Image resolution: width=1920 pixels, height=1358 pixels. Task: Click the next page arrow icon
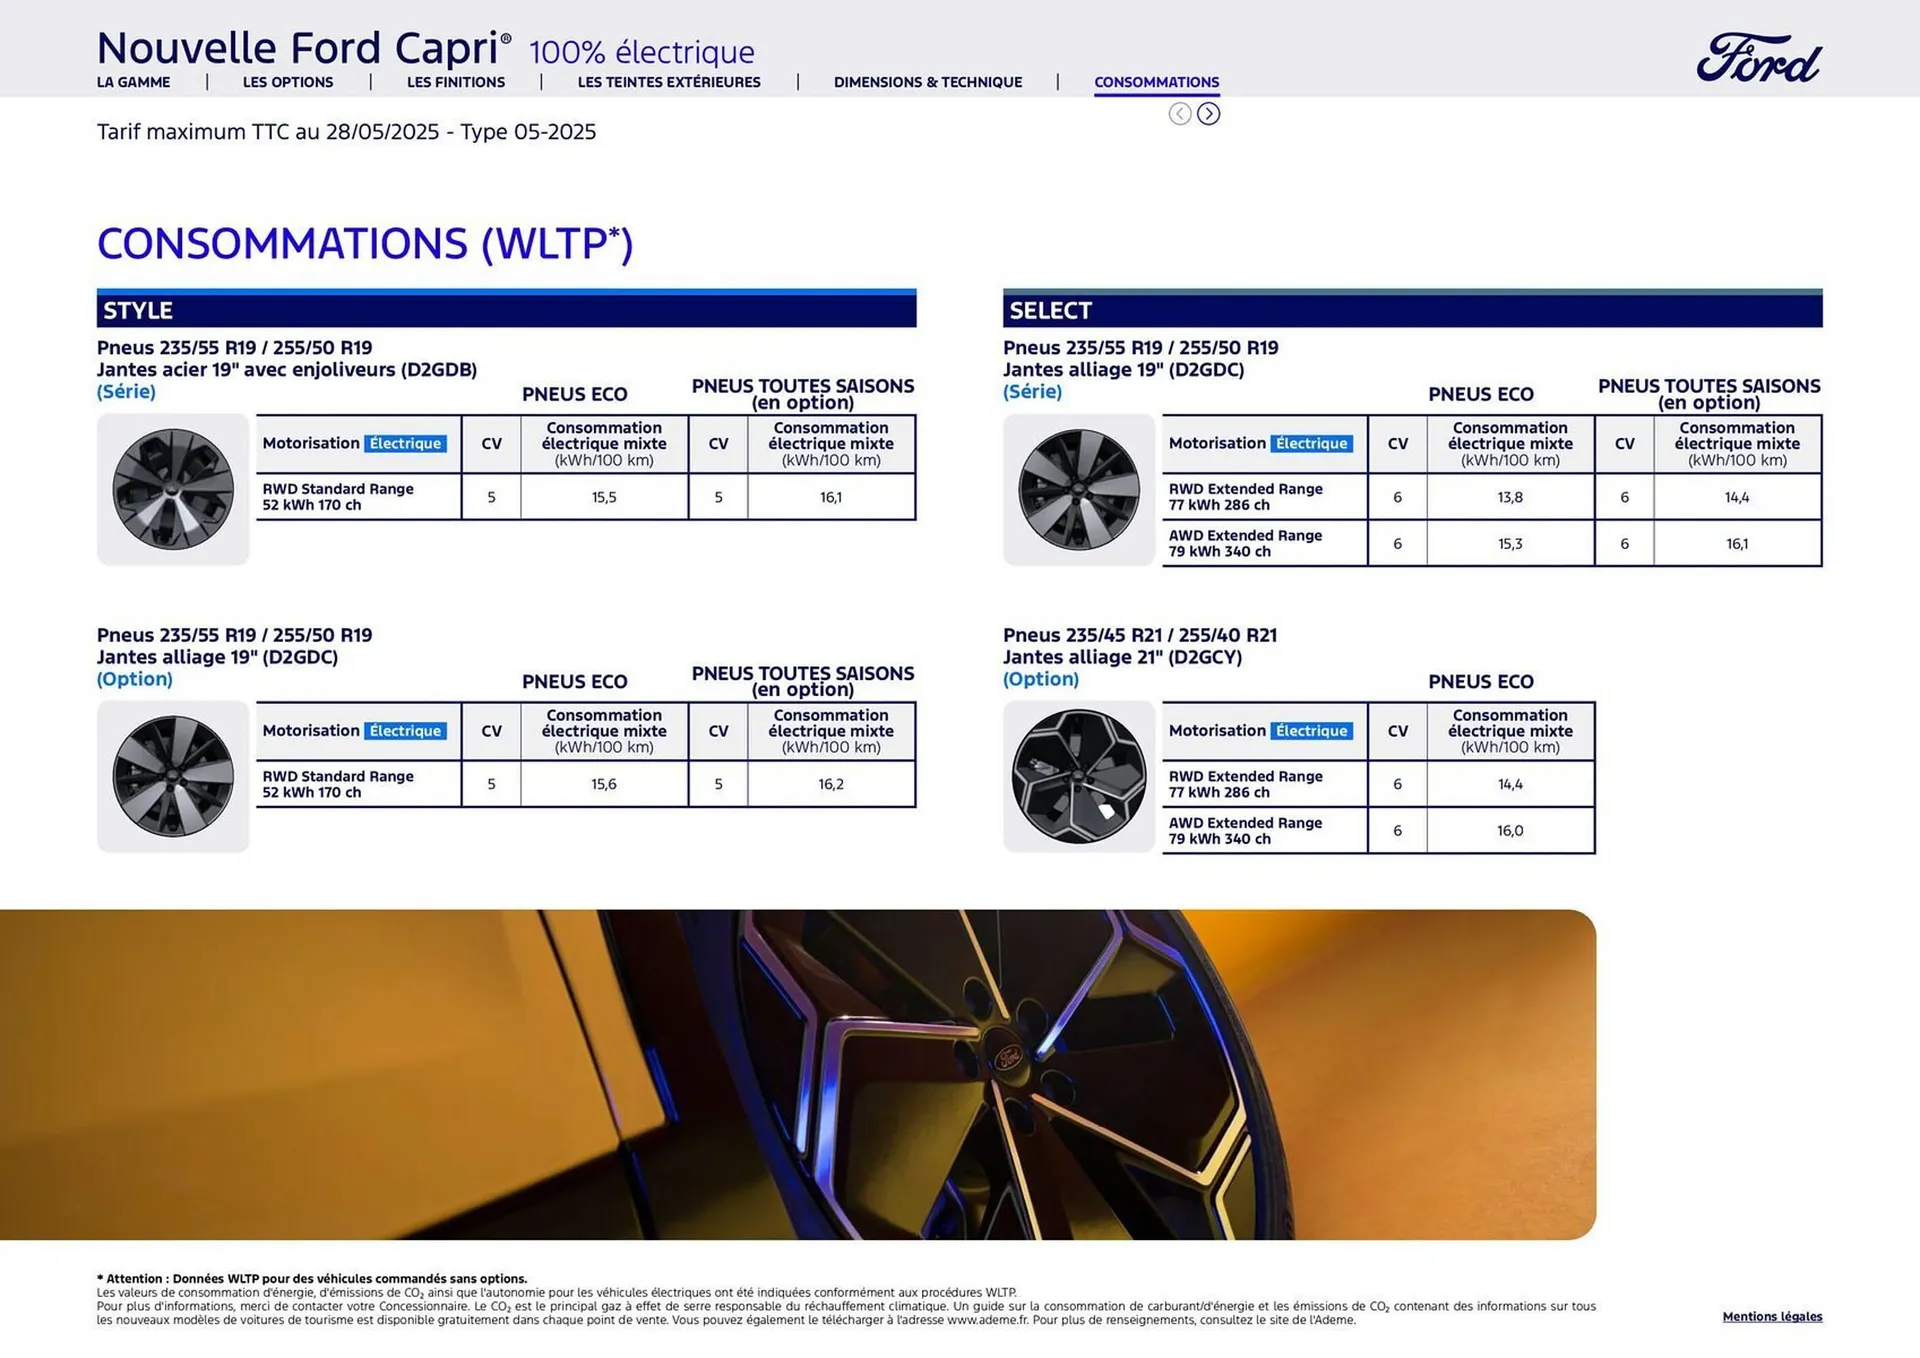tap(1208, 114)
